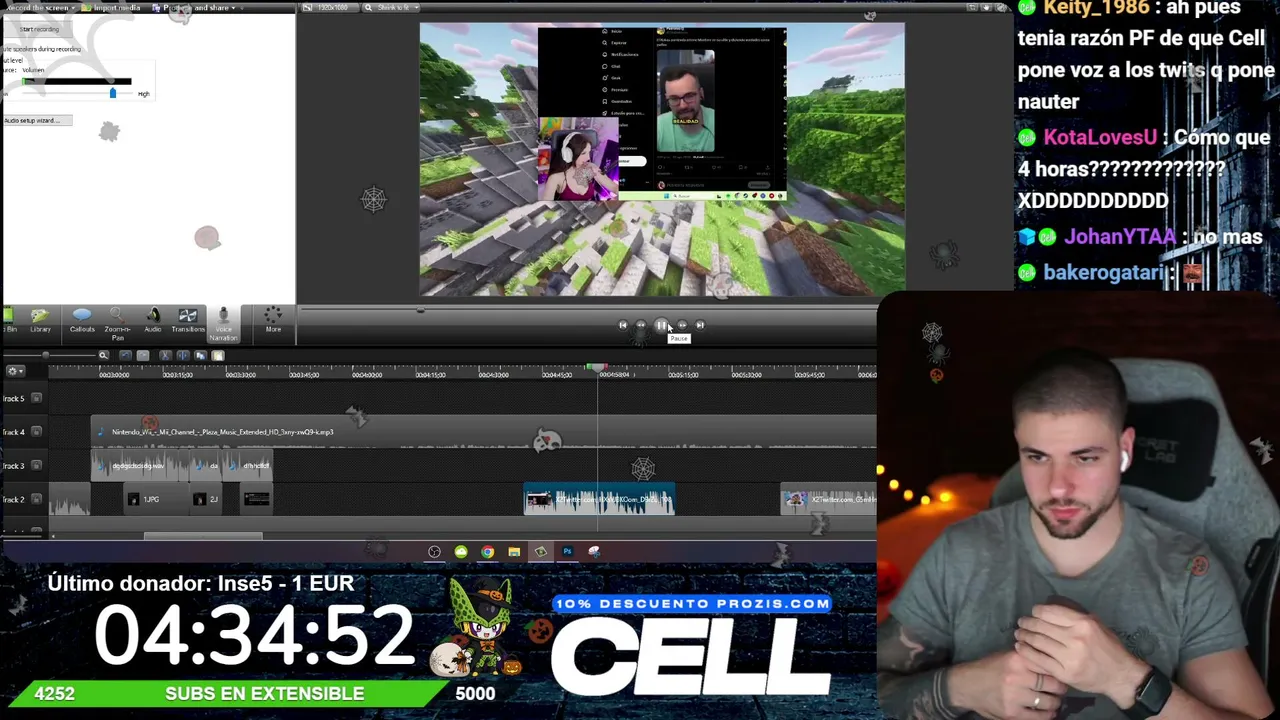Open the Record the screen dropdown
The width and height of the screenshot is (1280, 720).
coord(40,8)
